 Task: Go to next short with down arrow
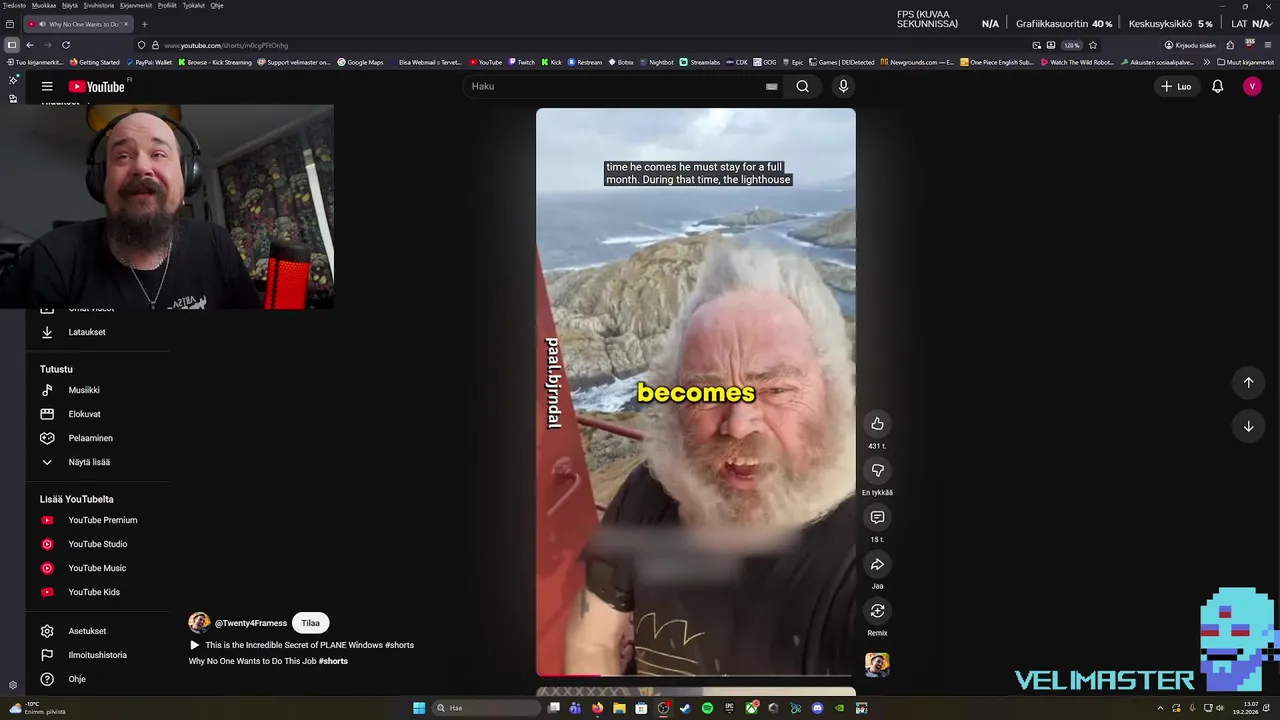coord(1248,426)
